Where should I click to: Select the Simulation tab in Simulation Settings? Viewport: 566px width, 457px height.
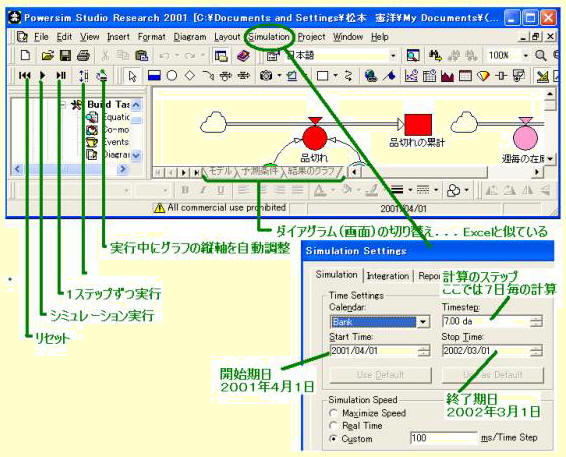pyautogui.click(x=336, y=275)
